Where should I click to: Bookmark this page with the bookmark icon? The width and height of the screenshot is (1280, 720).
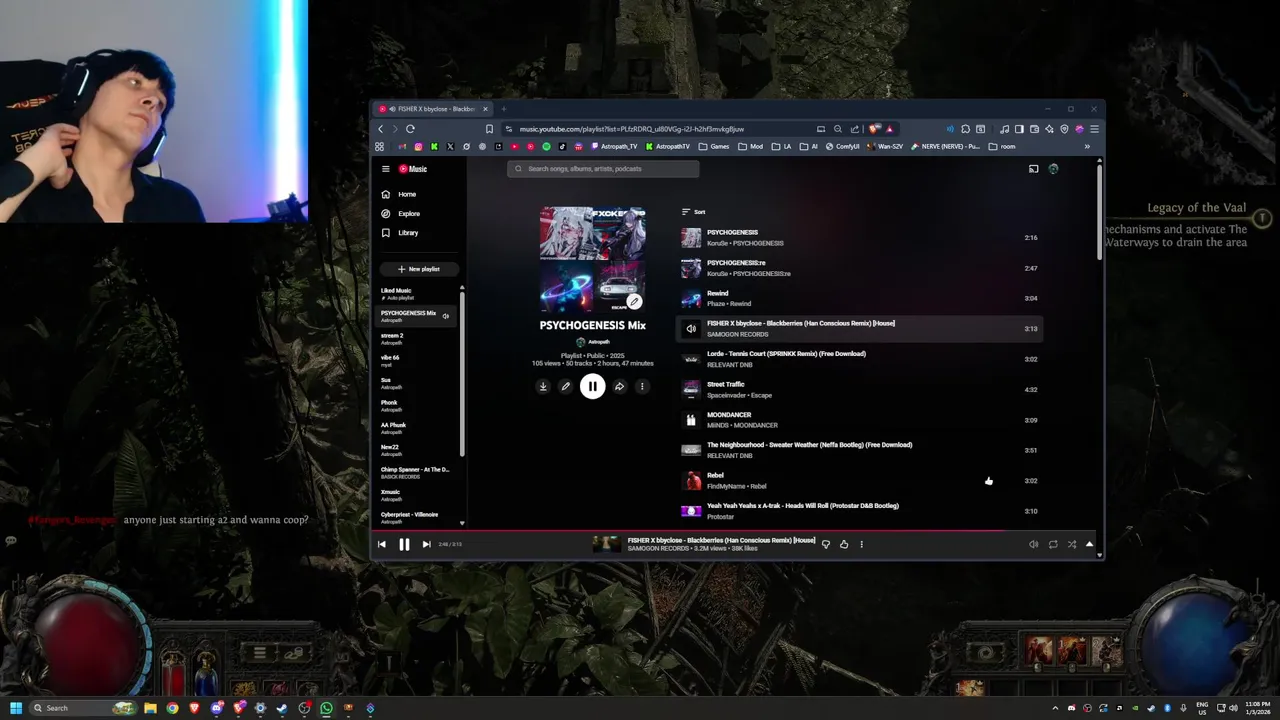[489, 129]
